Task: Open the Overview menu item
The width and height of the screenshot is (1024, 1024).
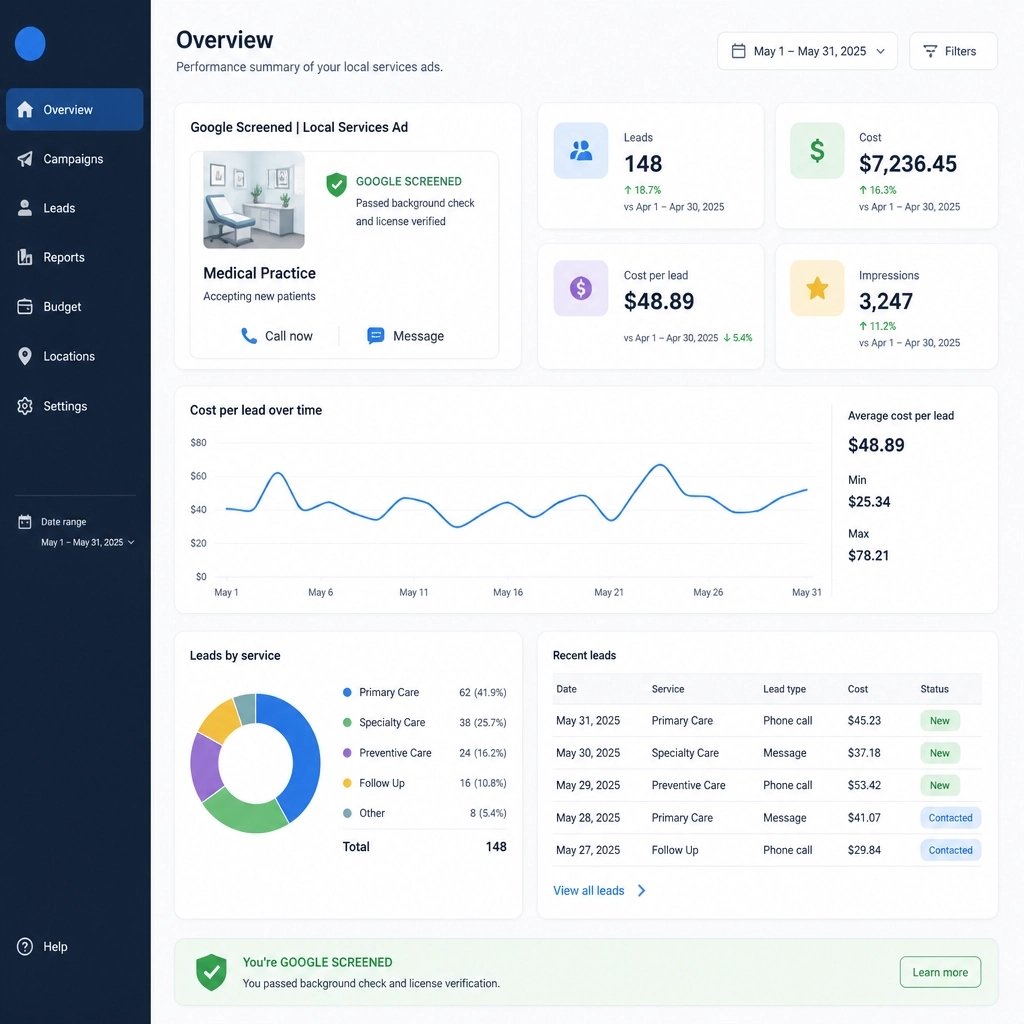Action: point(74,109)
